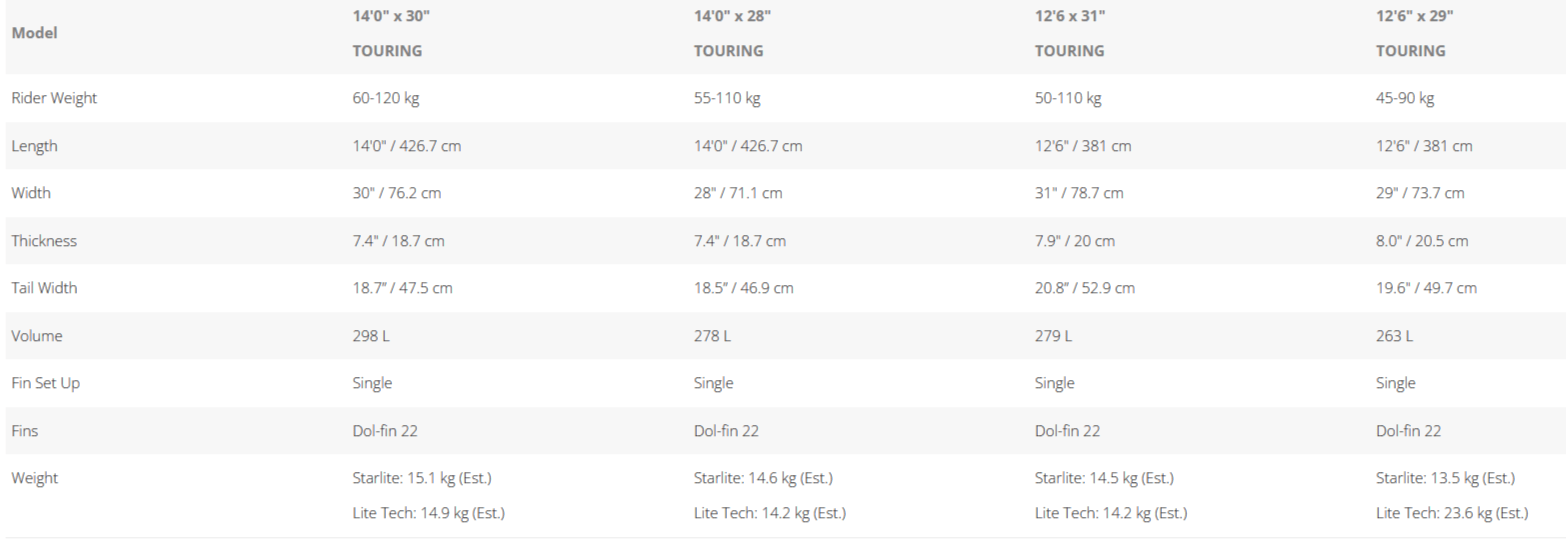Click the "Starlite: 15.1 kg (Est.)" weight cell
The height and width of the screenshot is (545, 1566).
point(421,478)
